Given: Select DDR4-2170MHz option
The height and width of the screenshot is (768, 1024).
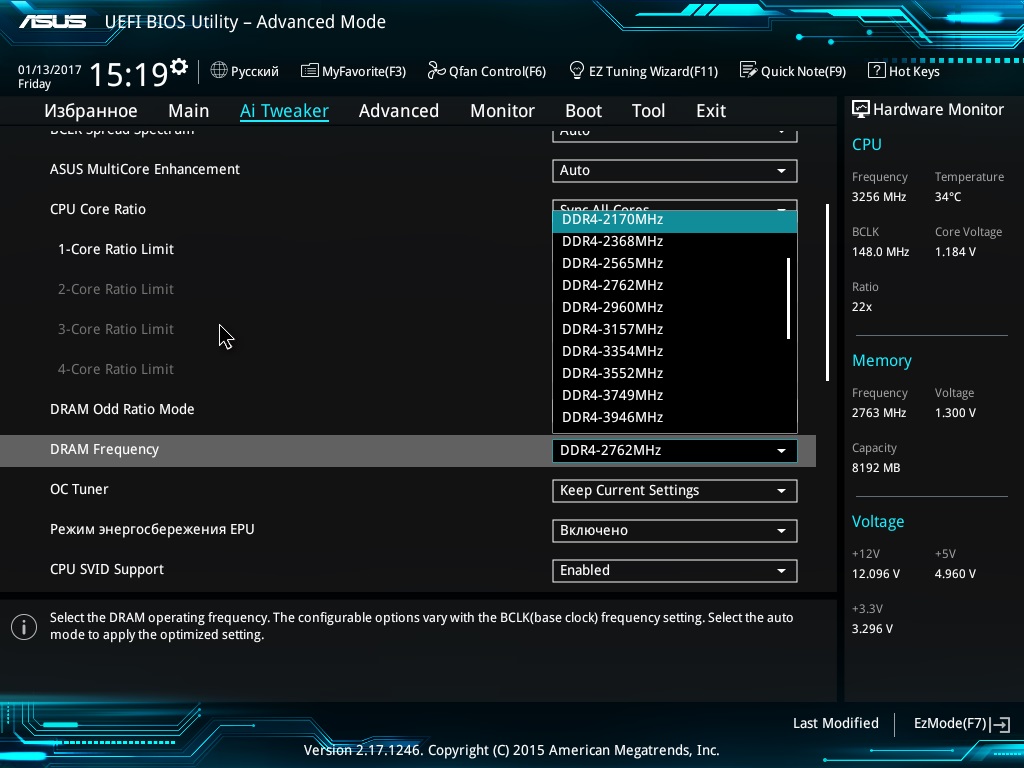Looking at the screenshot, I should (x=675, y=220).
